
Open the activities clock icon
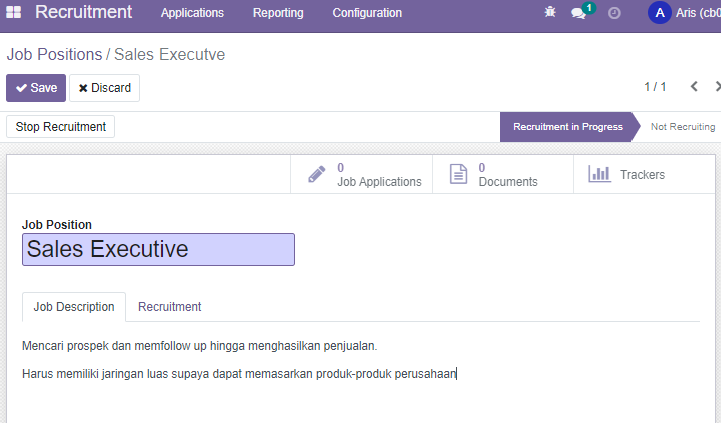614,13
